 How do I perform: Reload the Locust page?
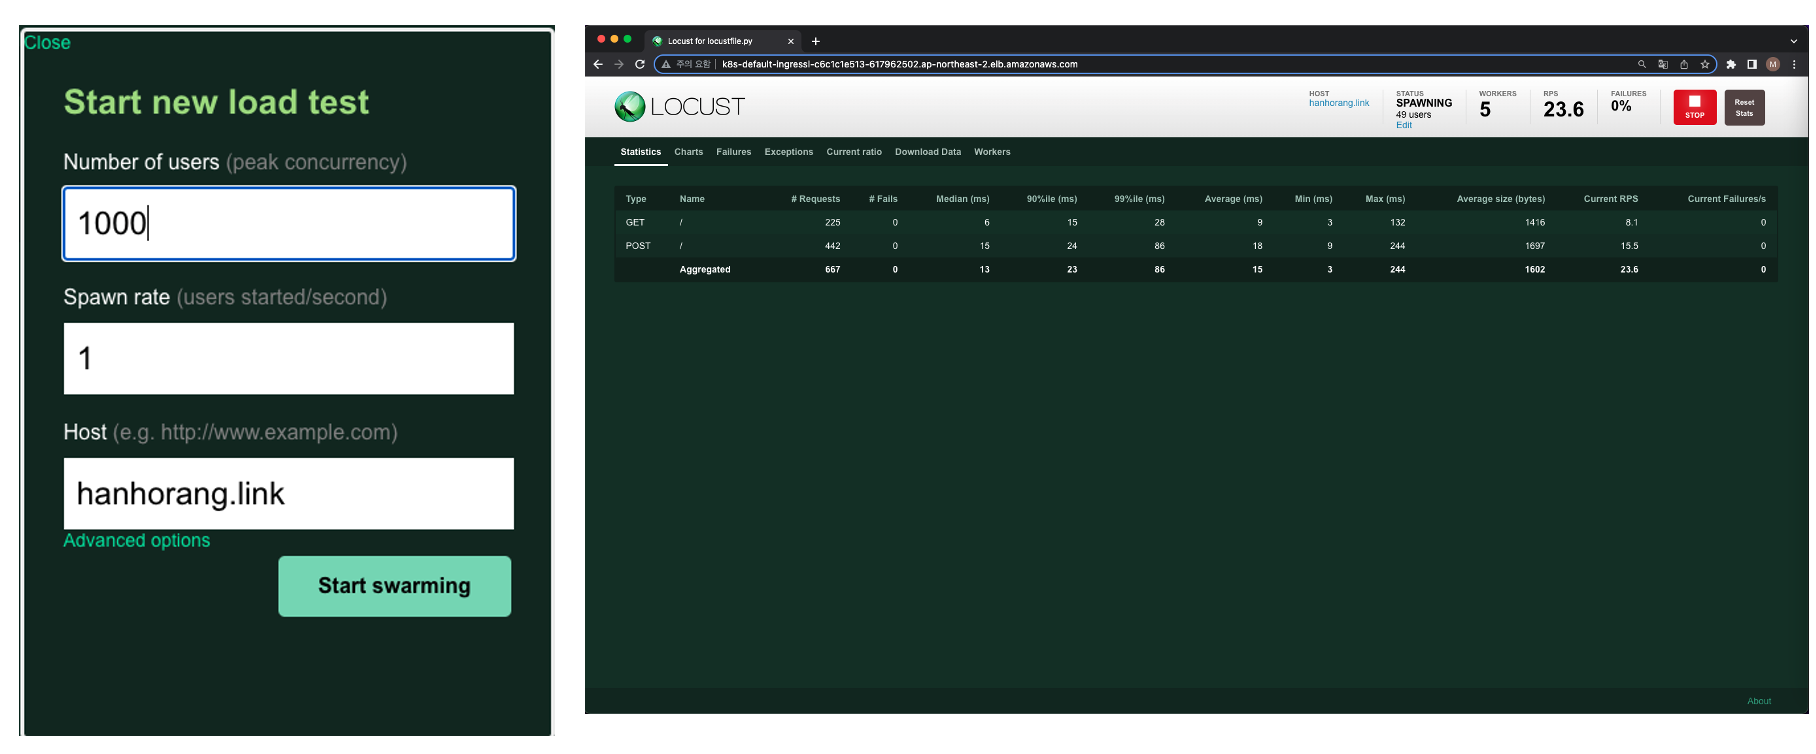click(640, 64)
